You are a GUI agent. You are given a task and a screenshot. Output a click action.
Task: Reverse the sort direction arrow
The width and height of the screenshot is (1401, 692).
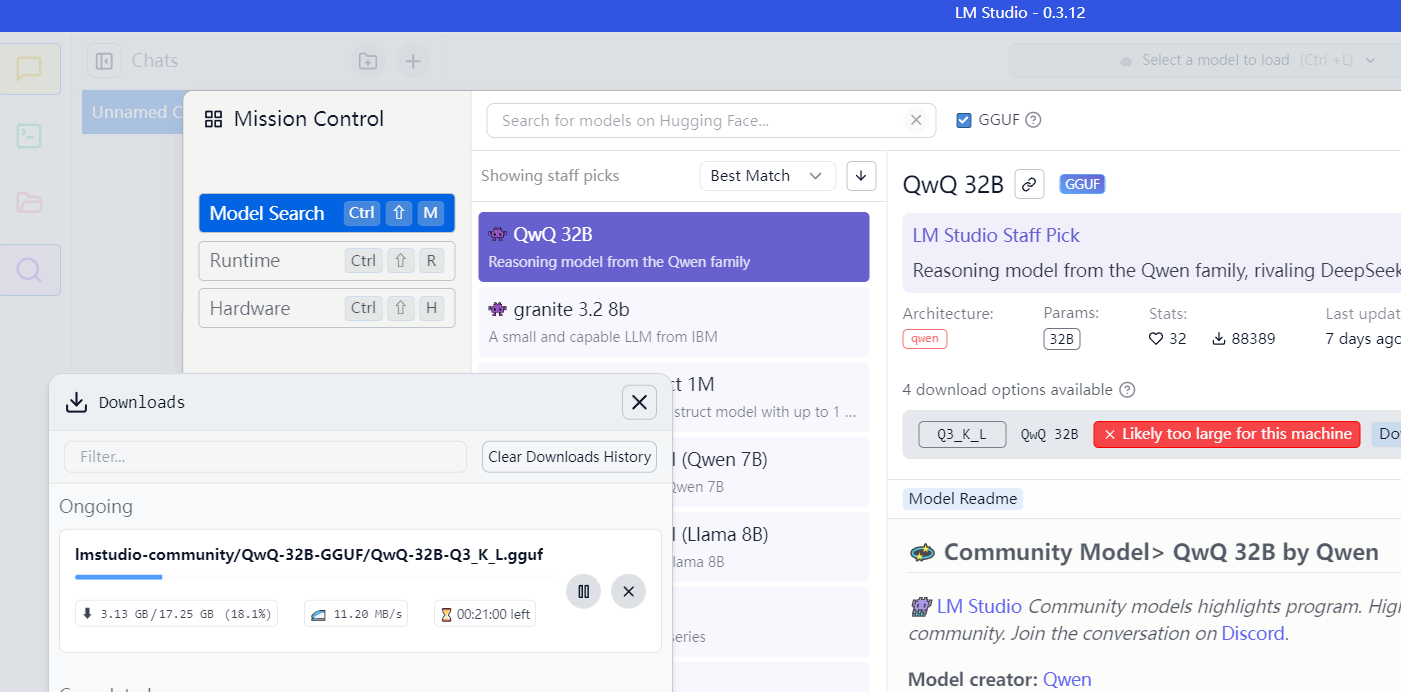click(x=861, y=175)
